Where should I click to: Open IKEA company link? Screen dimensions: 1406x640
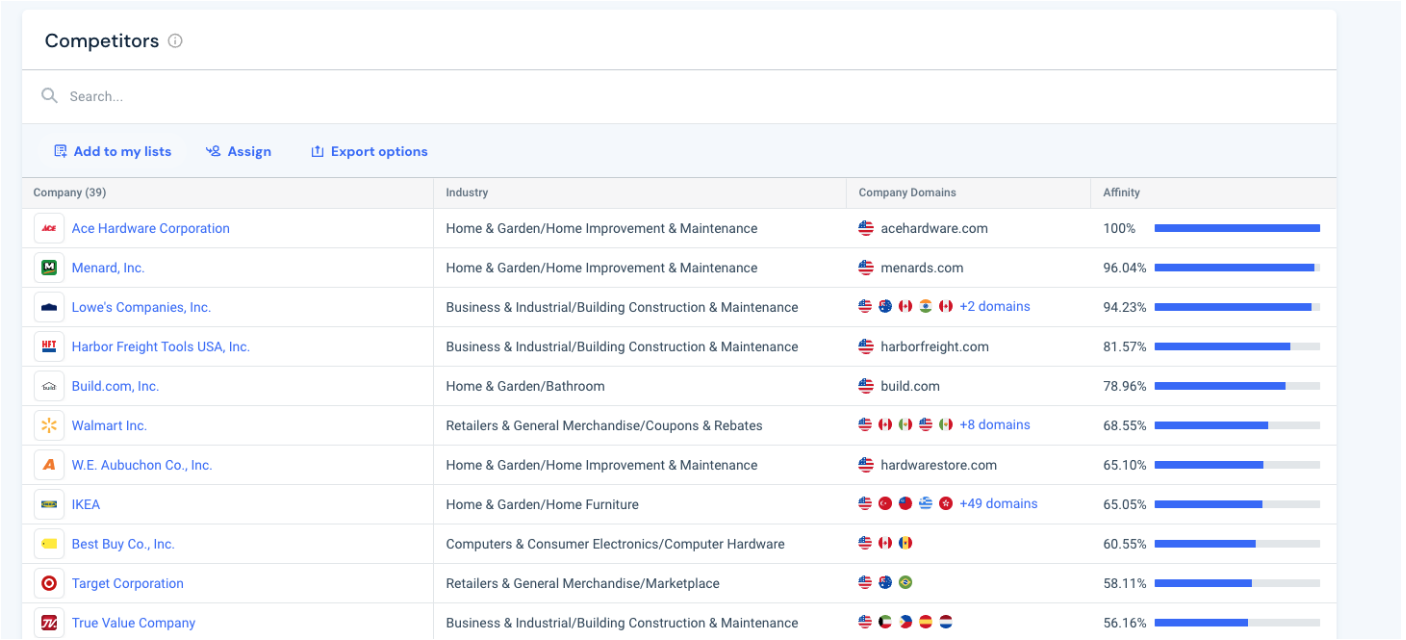(86, 505)
